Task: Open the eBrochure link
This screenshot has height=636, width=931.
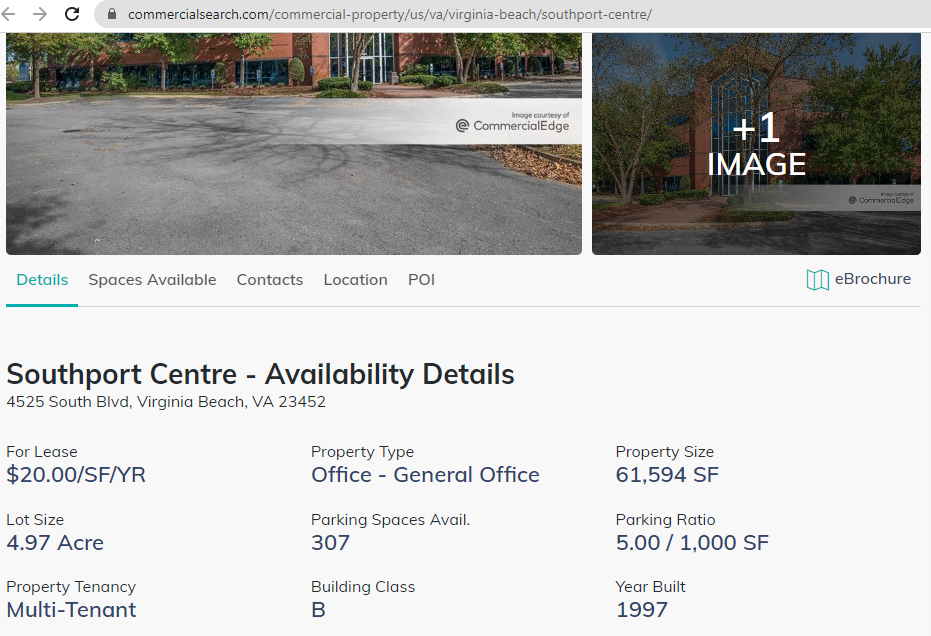Action: point(872,279)
